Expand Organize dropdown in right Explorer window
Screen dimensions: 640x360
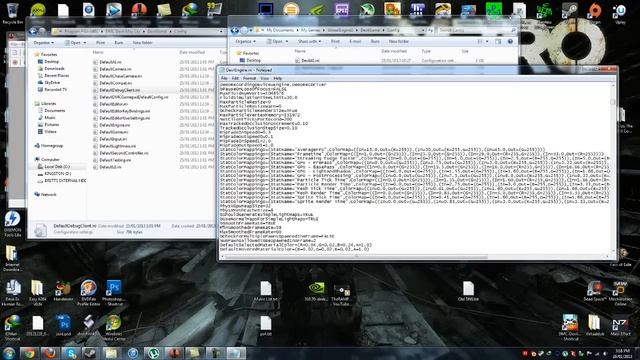coord(245,41)
